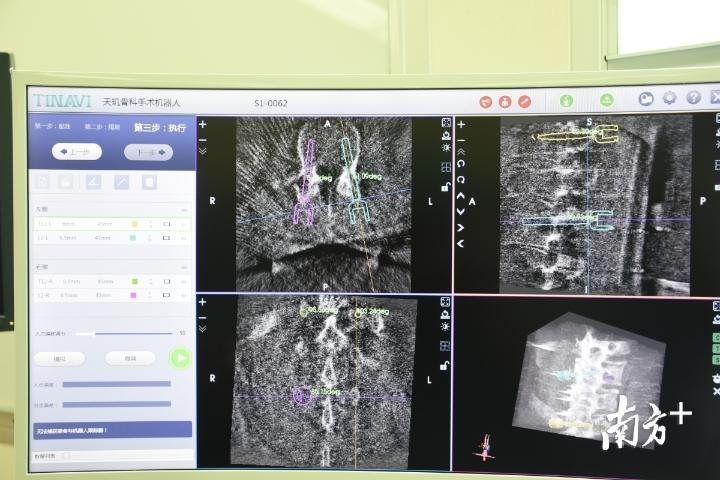The height and width of the screenshot is (480, 720).
Task: Tick the checkbox at bottom of left panel
Action: (x=68, y=455)
